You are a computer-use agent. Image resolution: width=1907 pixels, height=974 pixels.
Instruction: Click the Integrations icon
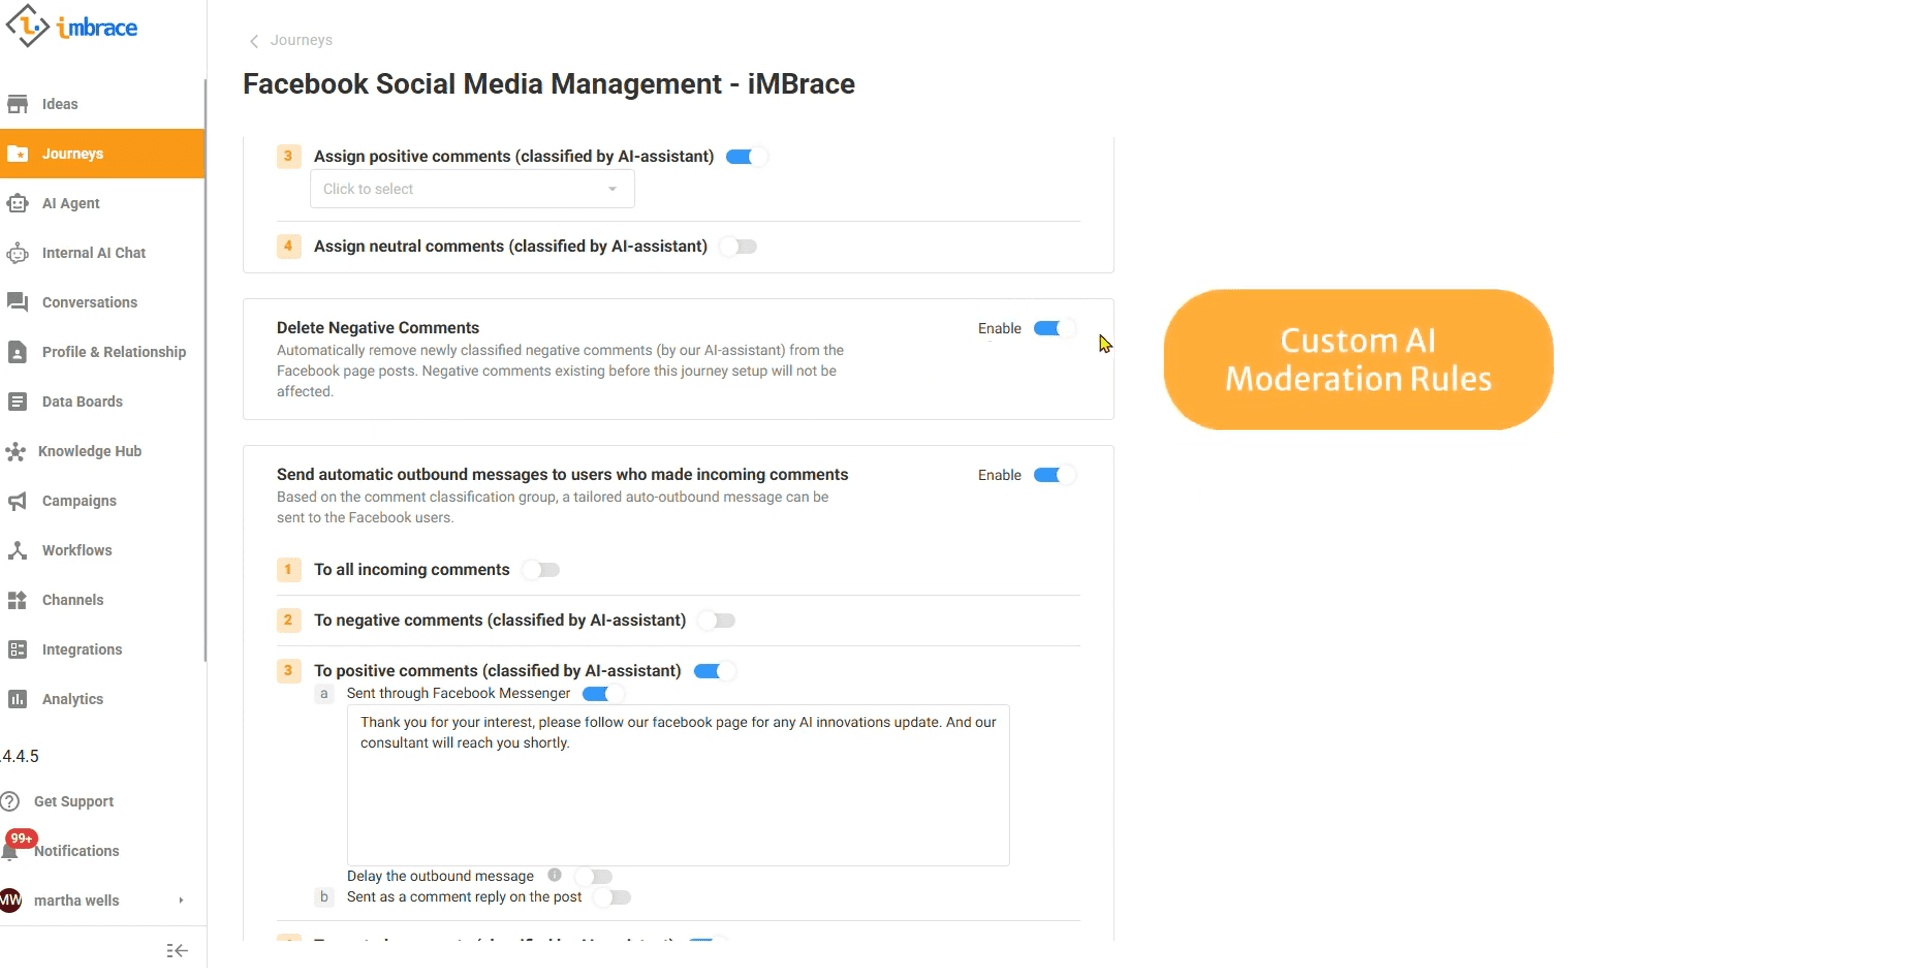(x=17, y=650)
